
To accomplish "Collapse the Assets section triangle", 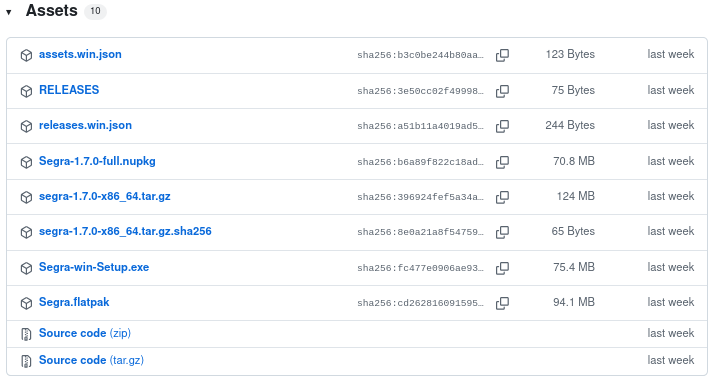I will (x=9, y=12).
